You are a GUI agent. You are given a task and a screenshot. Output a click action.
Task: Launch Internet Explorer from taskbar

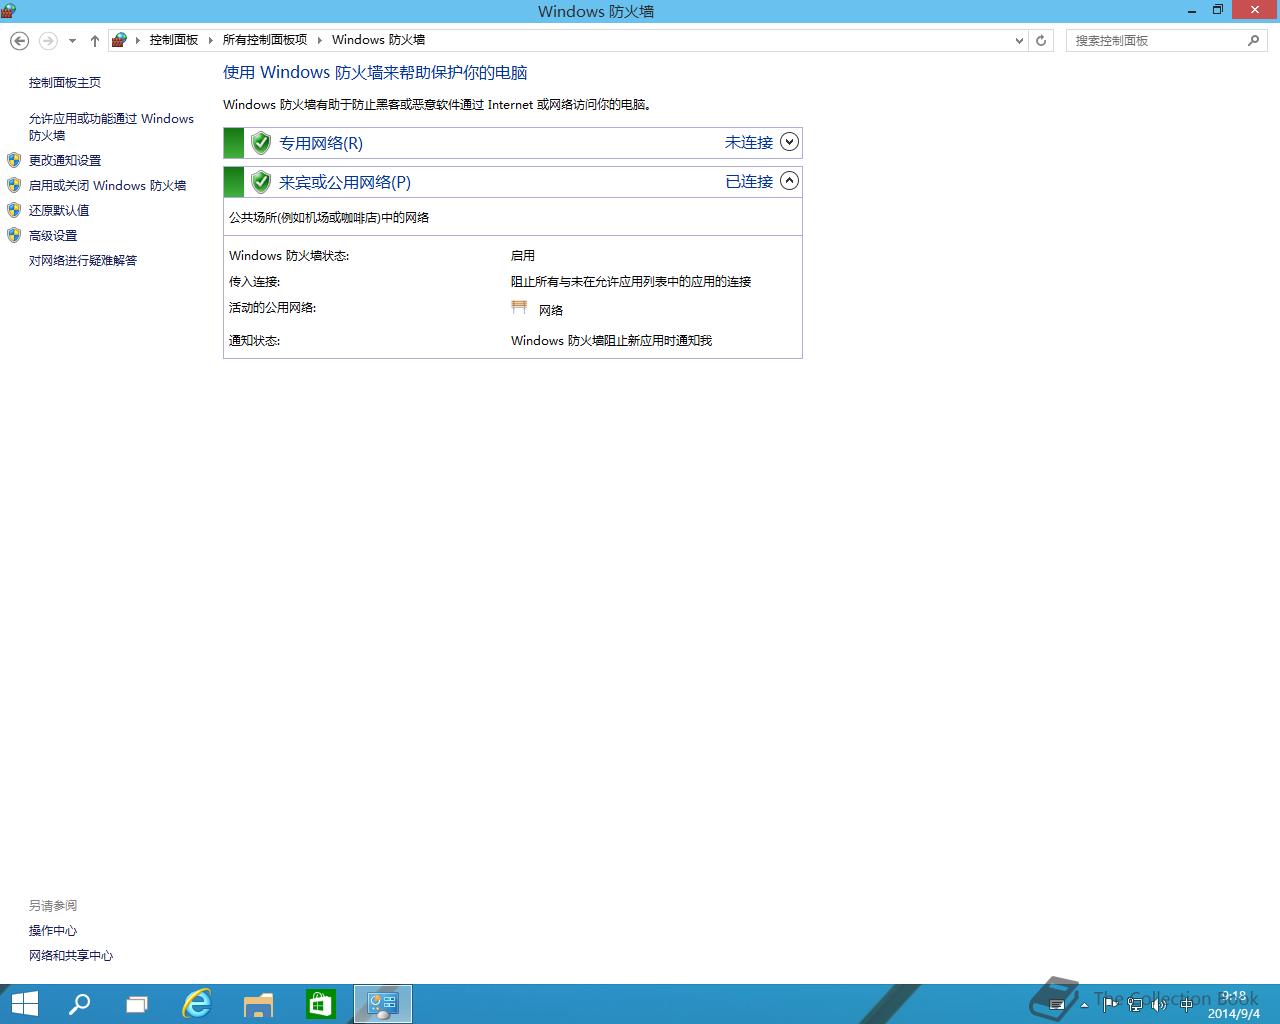point(197,1004)
